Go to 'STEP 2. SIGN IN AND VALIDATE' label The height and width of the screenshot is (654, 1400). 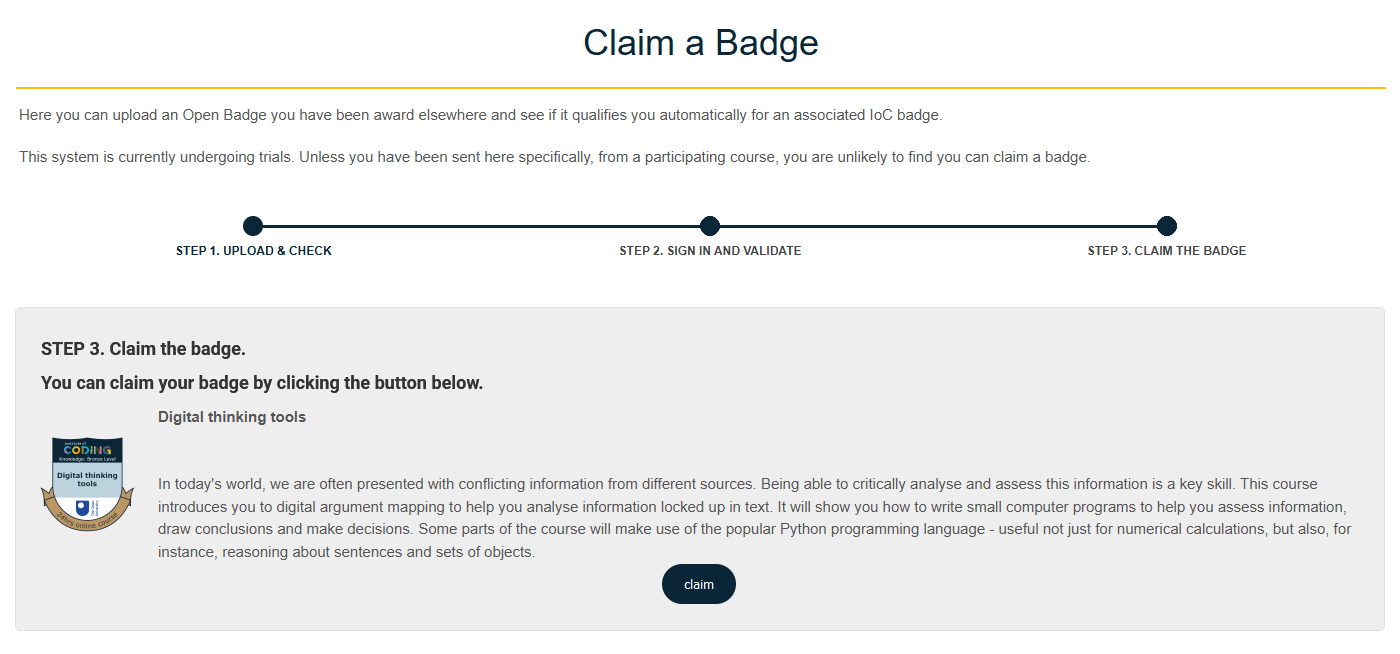click(x=710, y=251)
